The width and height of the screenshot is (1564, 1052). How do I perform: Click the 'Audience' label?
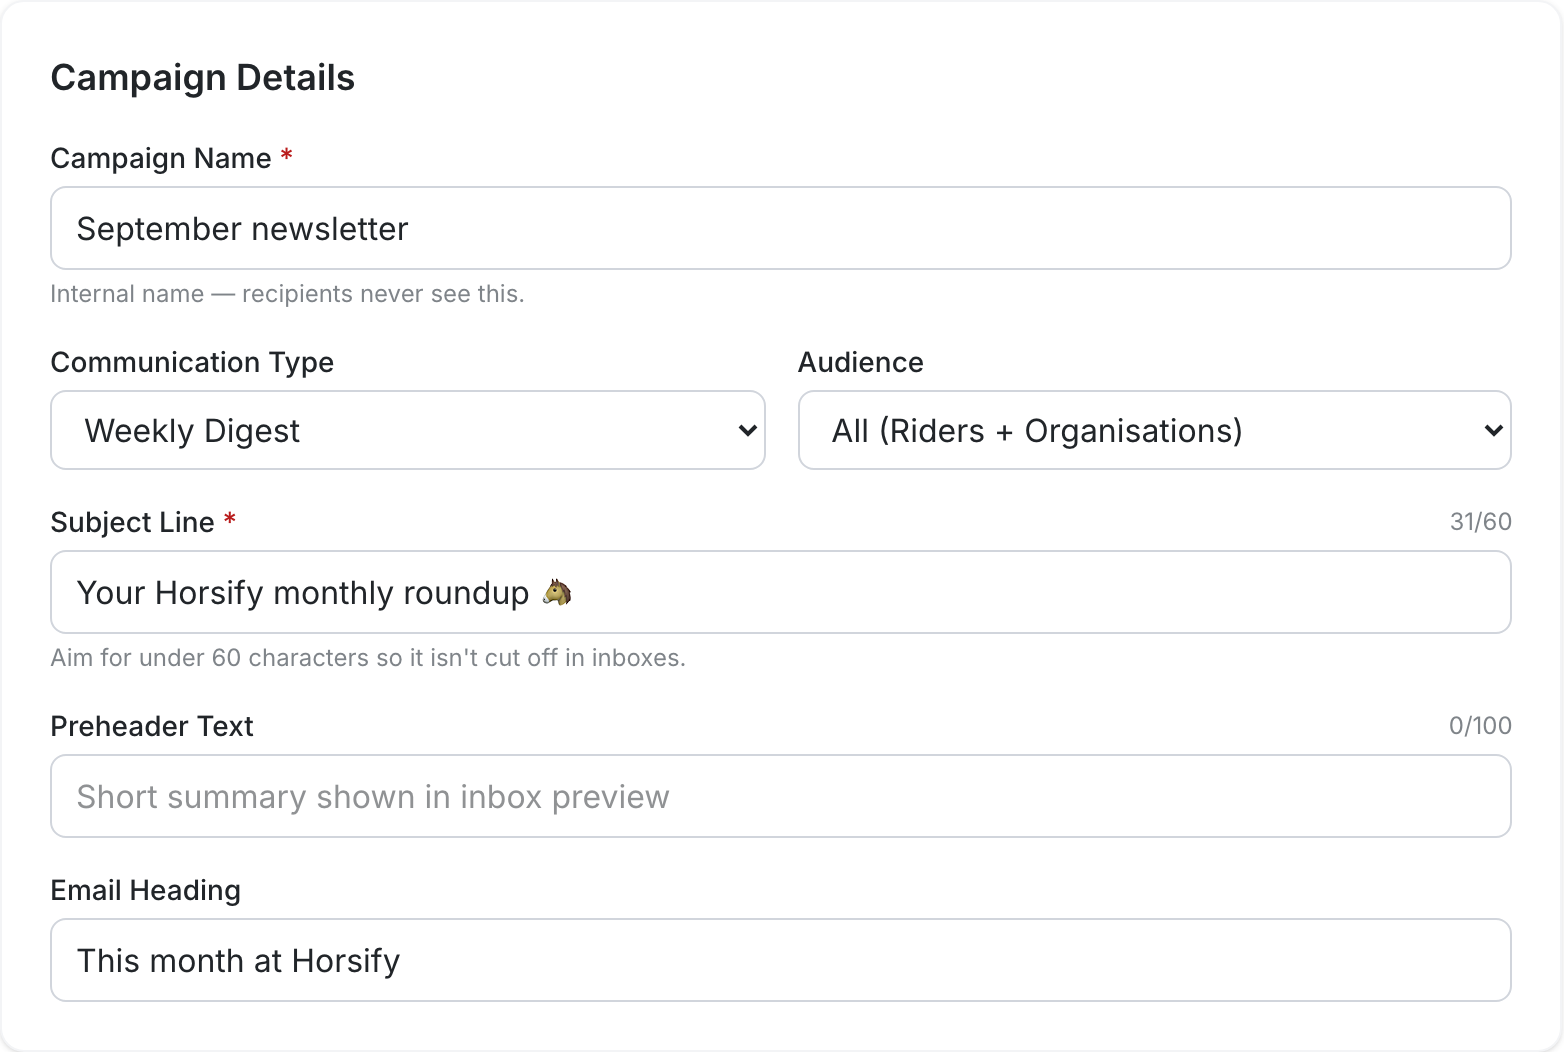click(x=860, y=362)
